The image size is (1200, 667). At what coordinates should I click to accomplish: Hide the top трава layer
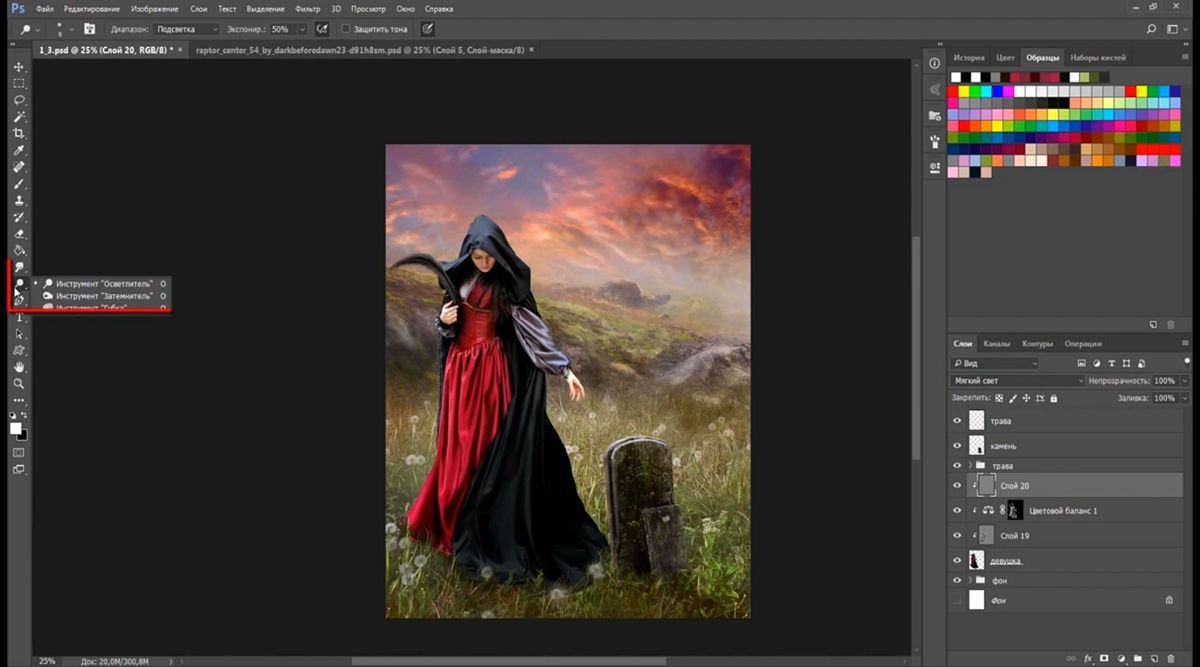958,421
